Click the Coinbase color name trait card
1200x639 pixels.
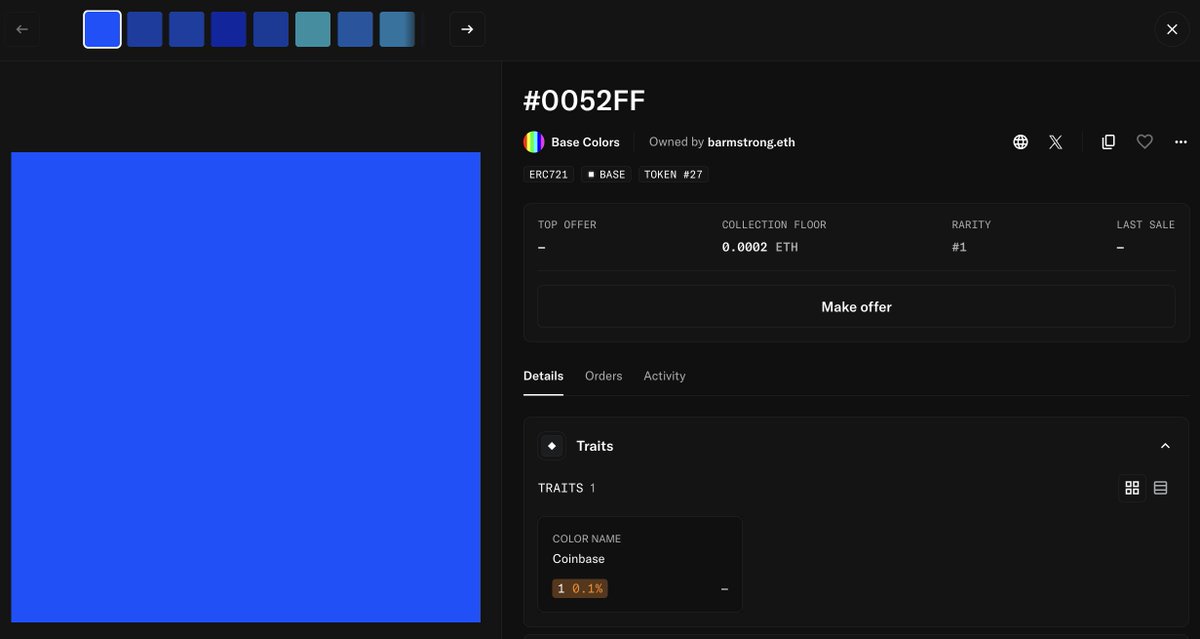[x=640, y=565]
